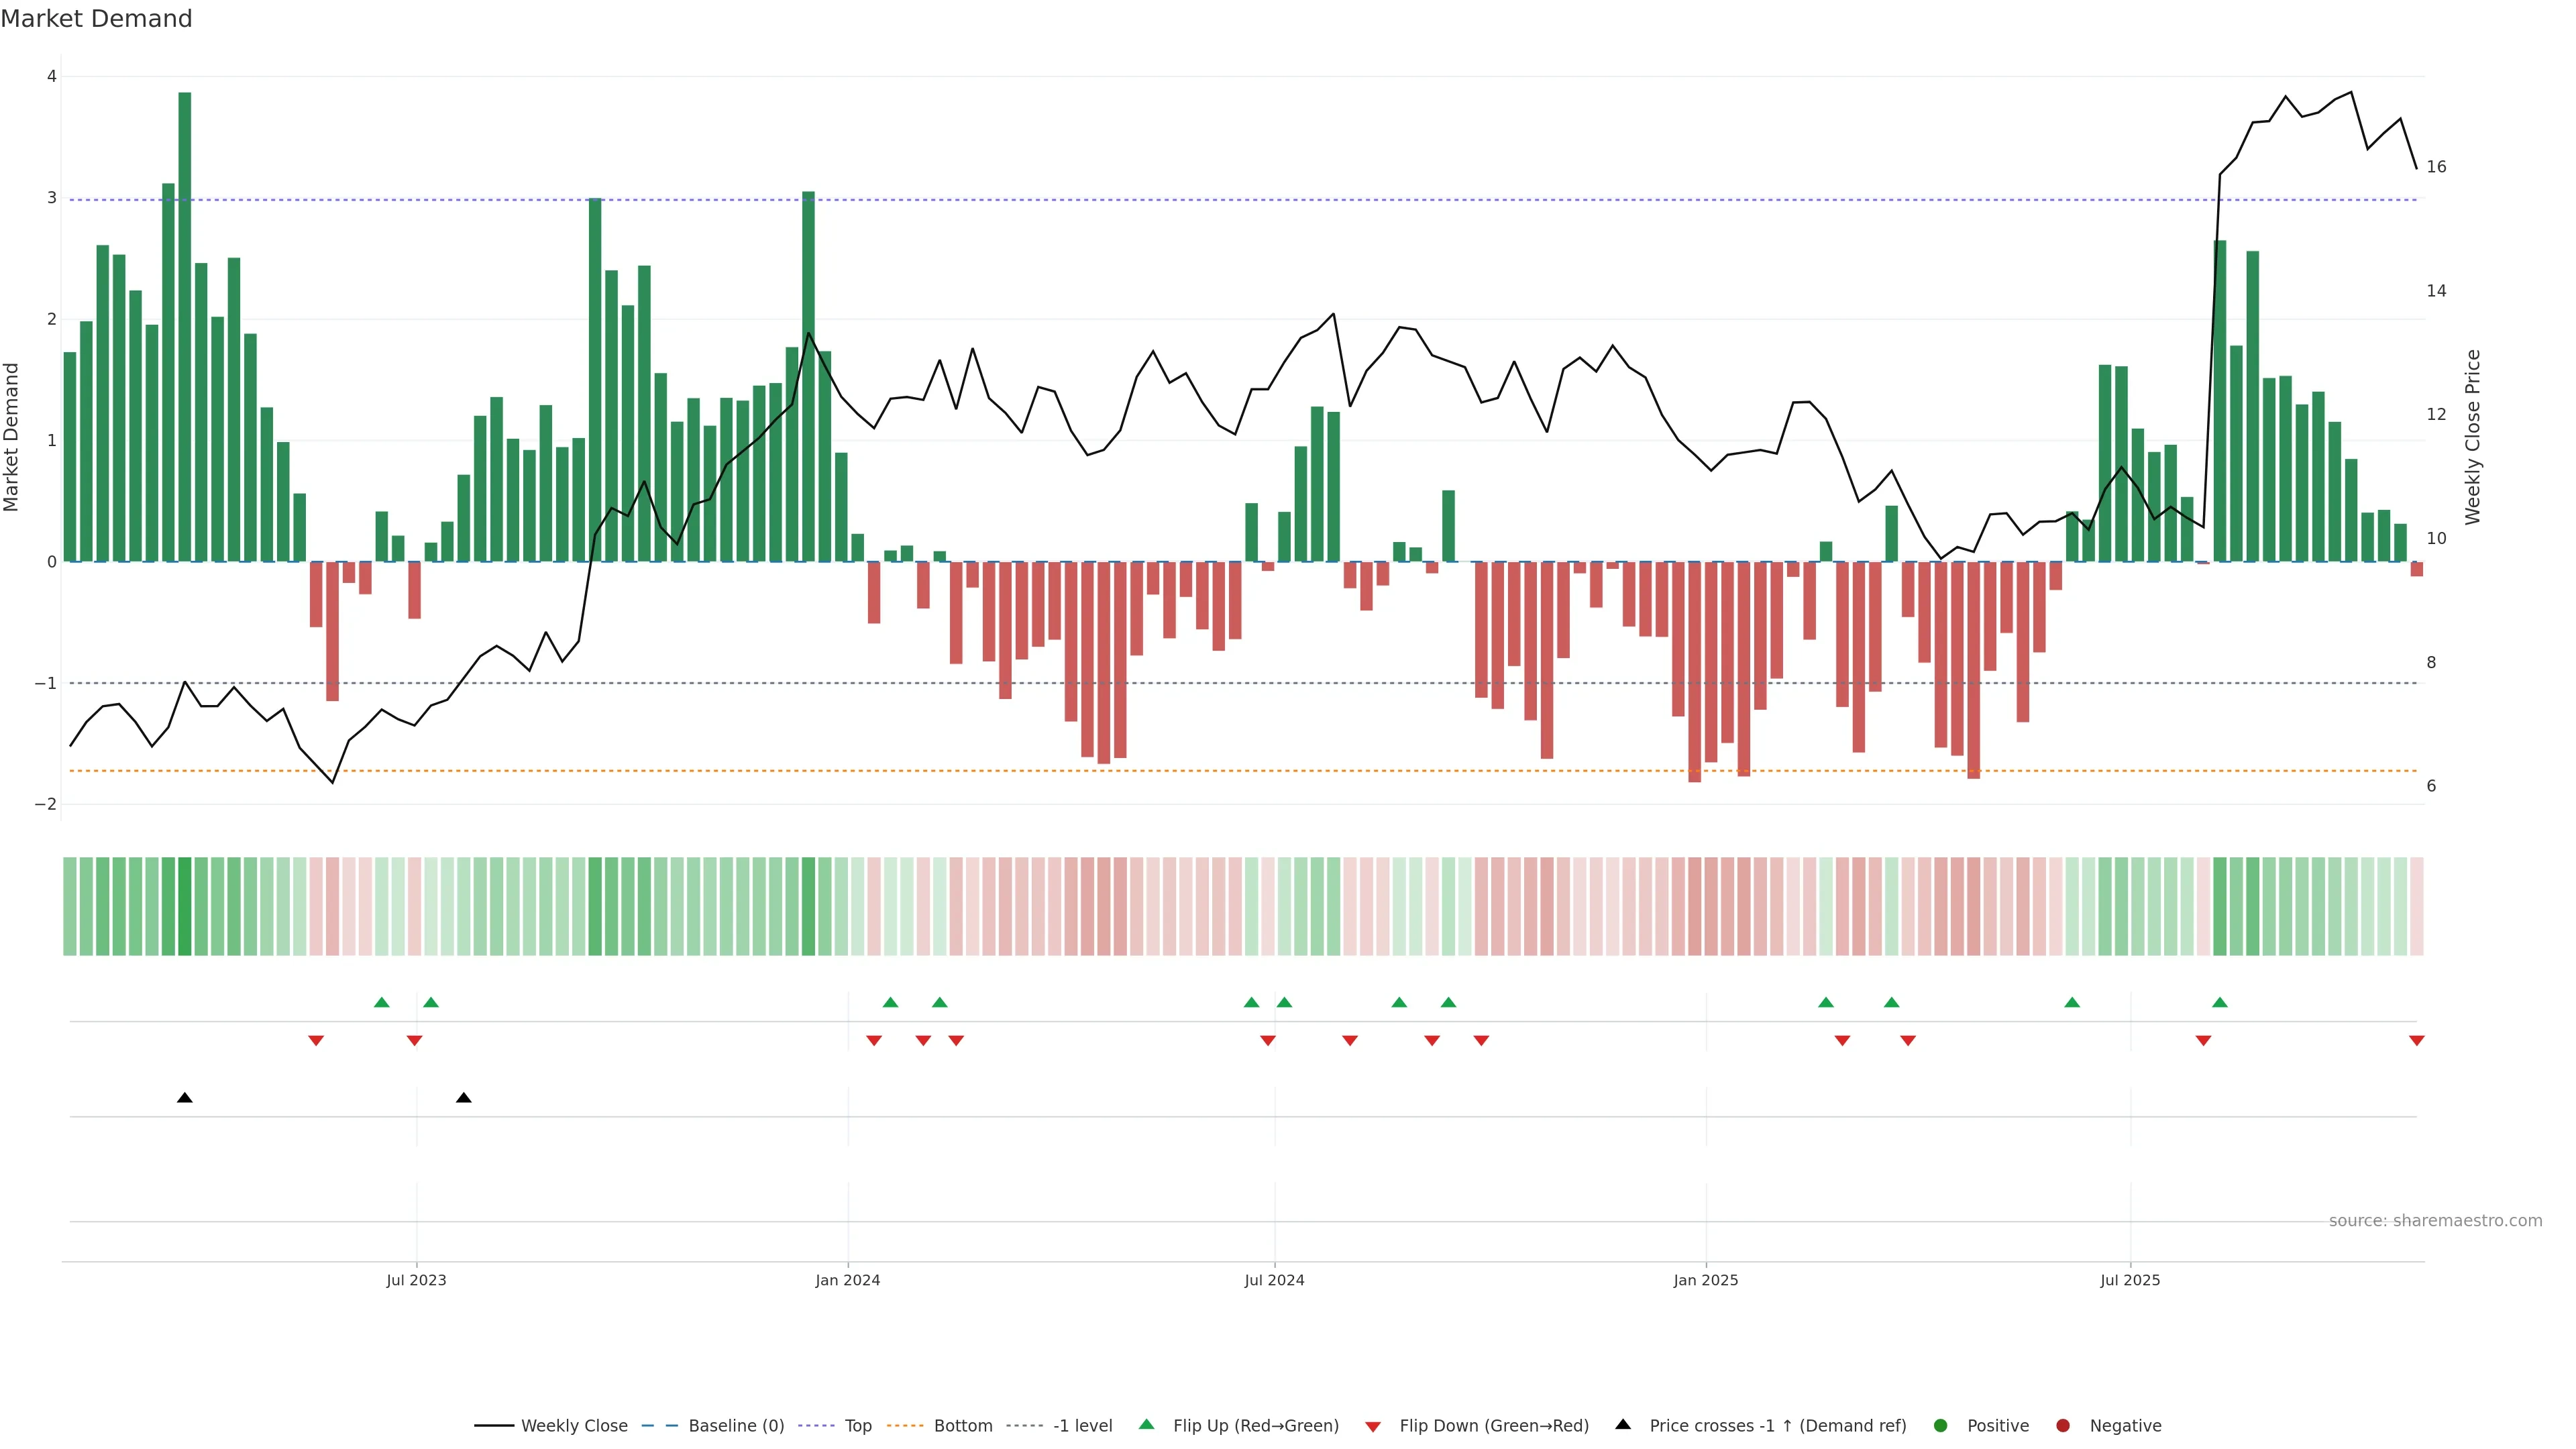Click the red Negative legend circle
2576x1449 pixels.
point(2063,1425)
